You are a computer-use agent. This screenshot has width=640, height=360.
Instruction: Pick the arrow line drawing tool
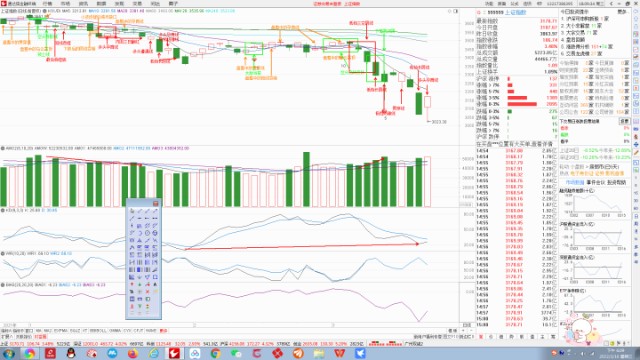[x=156, y=211]
